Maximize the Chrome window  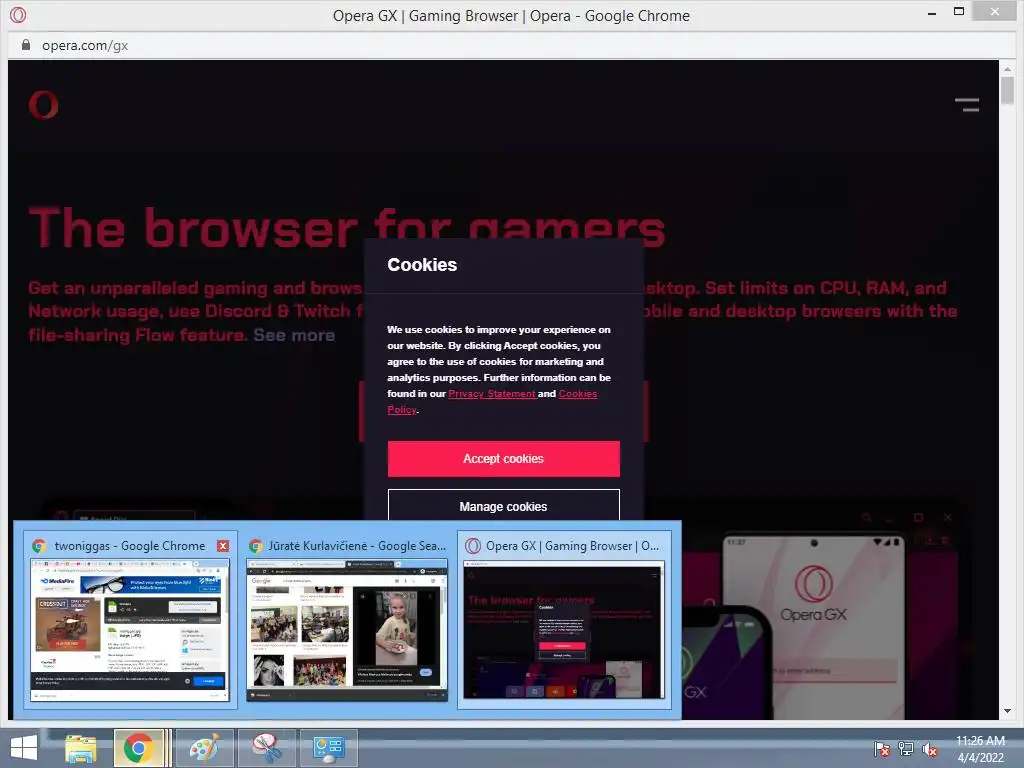(x=959, y=11)
